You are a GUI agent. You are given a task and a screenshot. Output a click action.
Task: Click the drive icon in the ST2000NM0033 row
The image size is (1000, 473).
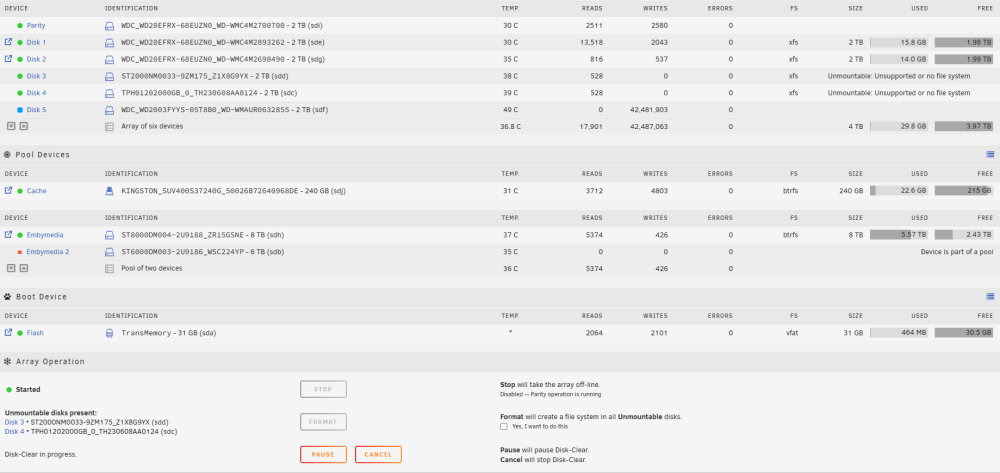[109, 76]
